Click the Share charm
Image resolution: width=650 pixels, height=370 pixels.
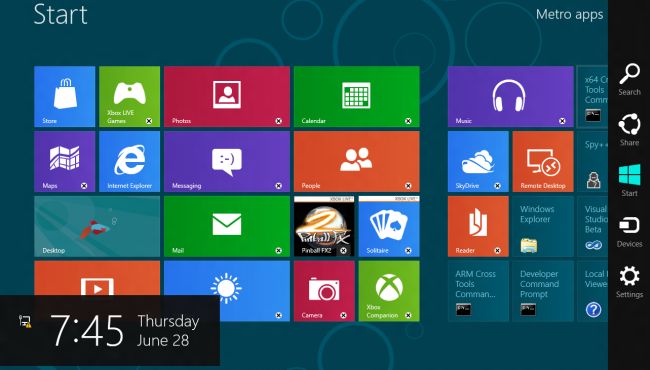pos(629,130)
